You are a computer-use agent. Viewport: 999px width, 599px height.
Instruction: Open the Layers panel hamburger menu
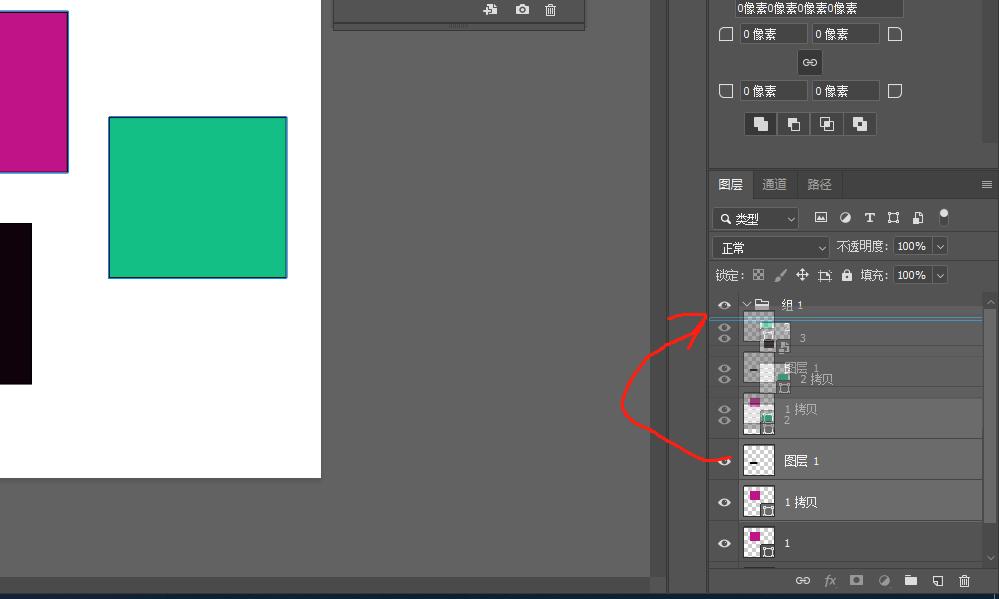(x=986, y=184)
